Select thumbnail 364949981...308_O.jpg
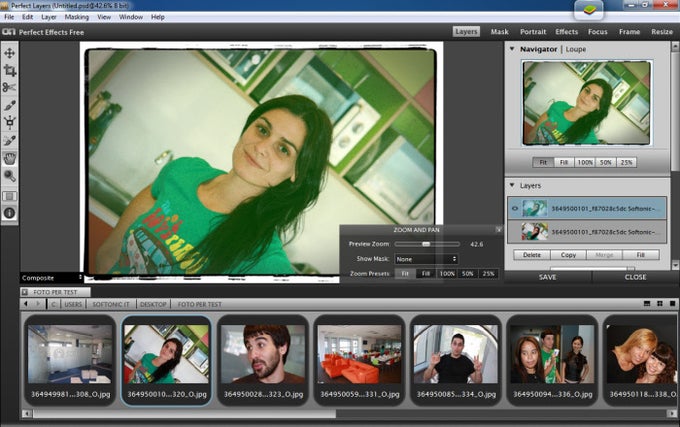Viewport: 680px width, 427px height. coord(70,361)
